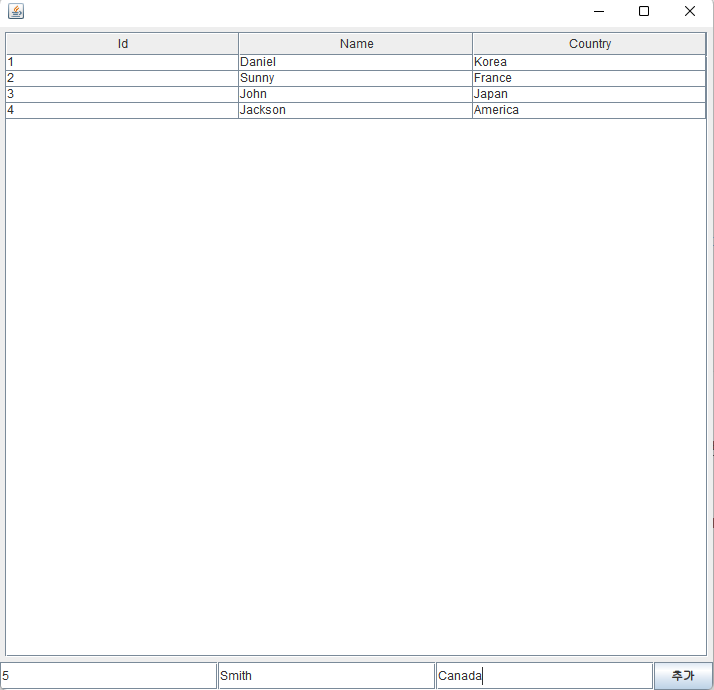Select the Jackson name cell
714x690 pixels.
[356, 110]
